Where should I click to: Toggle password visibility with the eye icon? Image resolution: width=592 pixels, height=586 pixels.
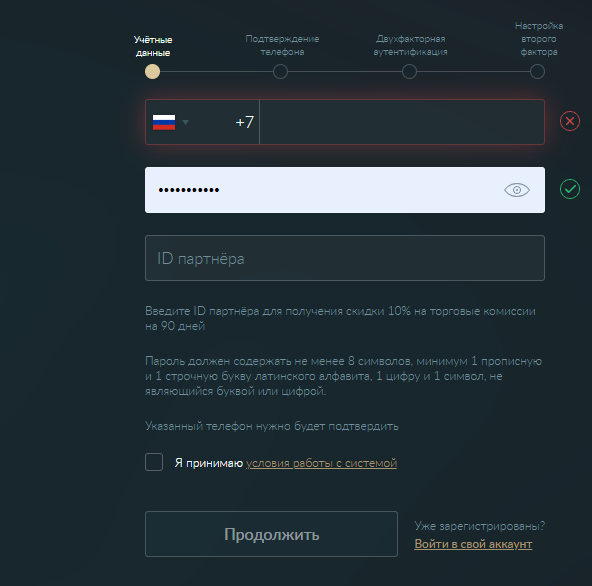tap(517, 190)
